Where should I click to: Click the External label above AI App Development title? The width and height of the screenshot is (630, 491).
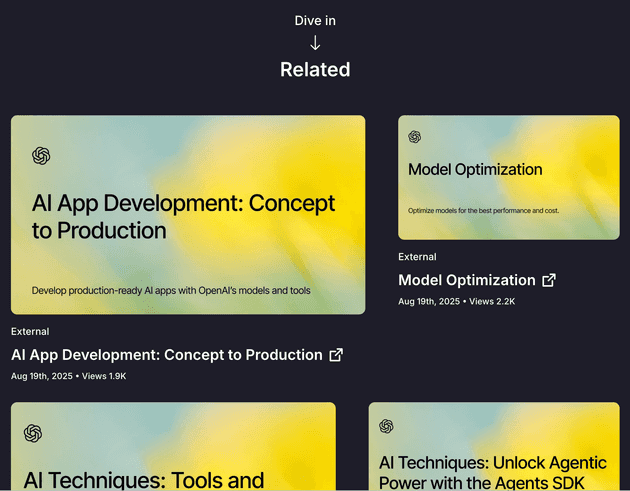coord(30,331)
